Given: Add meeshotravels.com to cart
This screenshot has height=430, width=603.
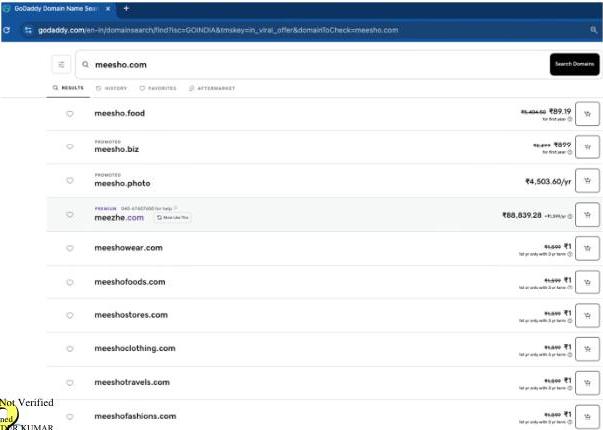Looking at the screenshot, I should (587, 383).
